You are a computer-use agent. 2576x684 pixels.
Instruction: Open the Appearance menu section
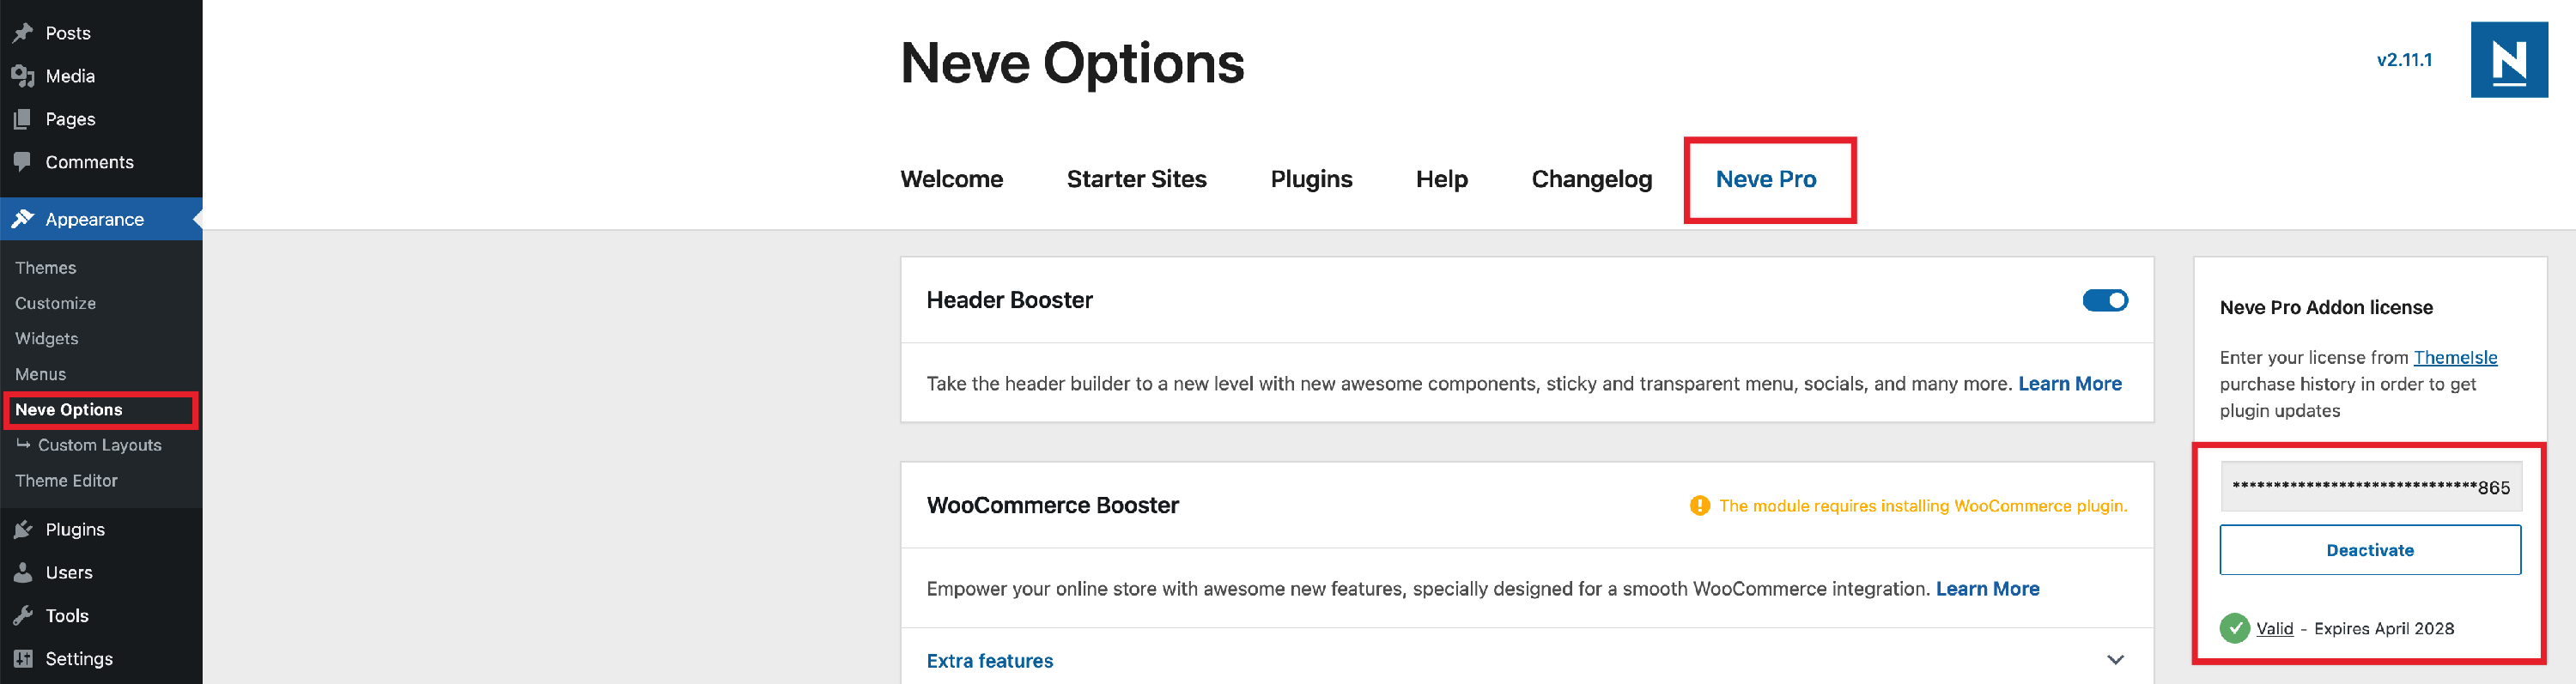94,219
